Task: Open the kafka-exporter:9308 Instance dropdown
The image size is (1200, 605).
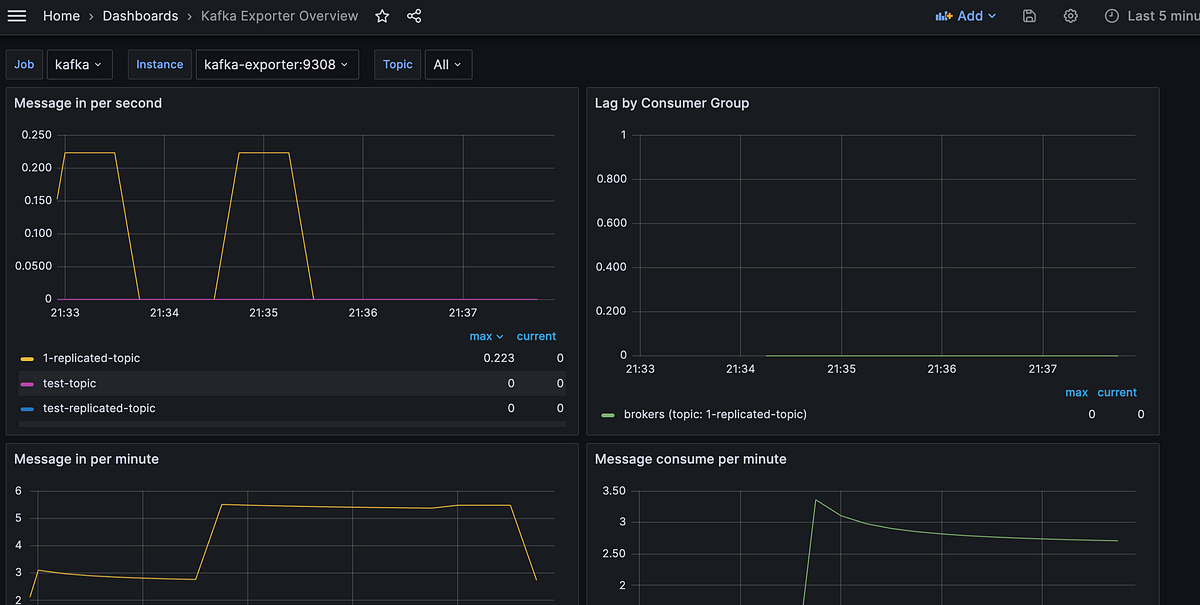Action: (277, 64)
